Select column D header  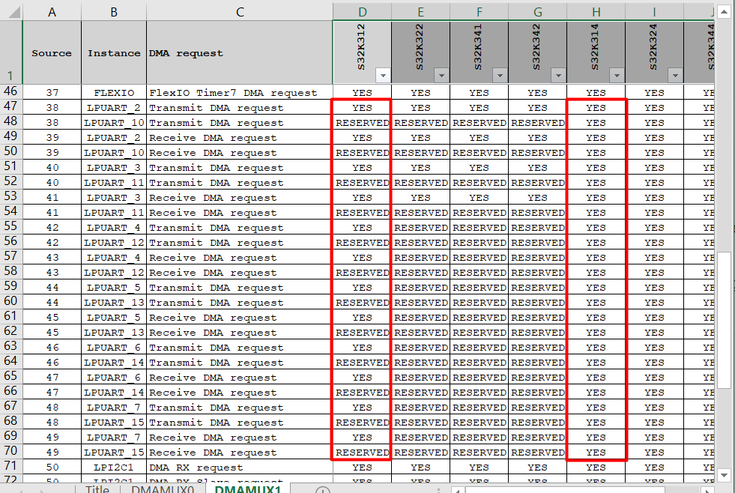pyautogui.click(x=362, y=11)
